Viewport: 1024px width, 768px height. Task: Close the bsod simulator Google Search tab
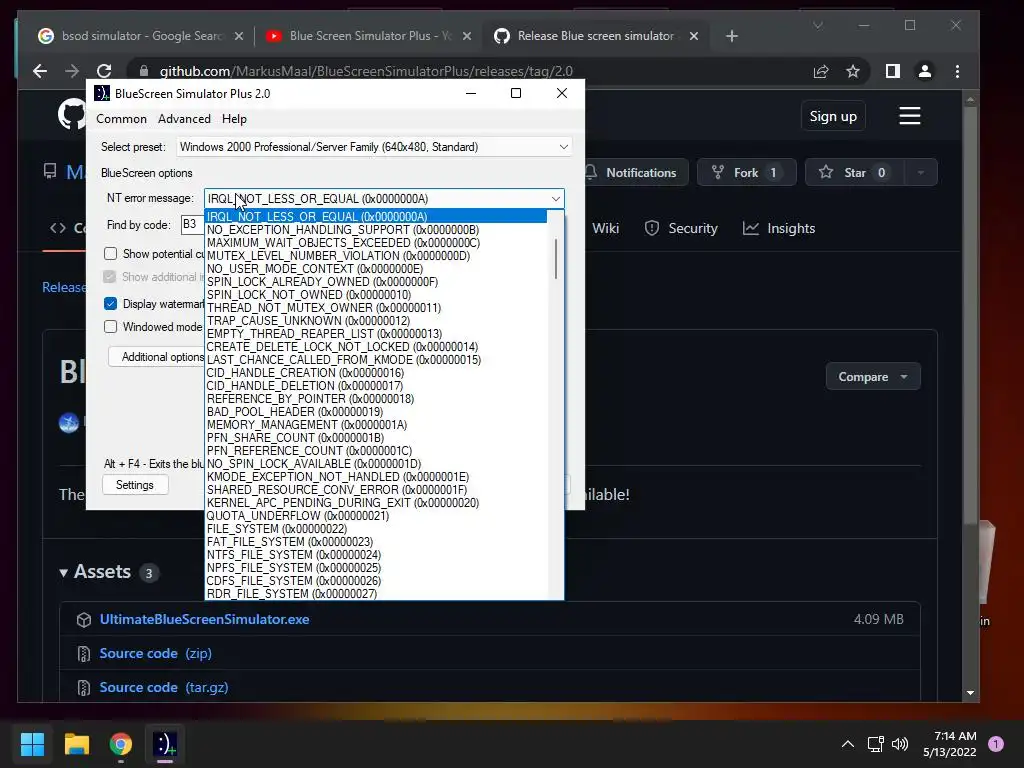point(239,36)
